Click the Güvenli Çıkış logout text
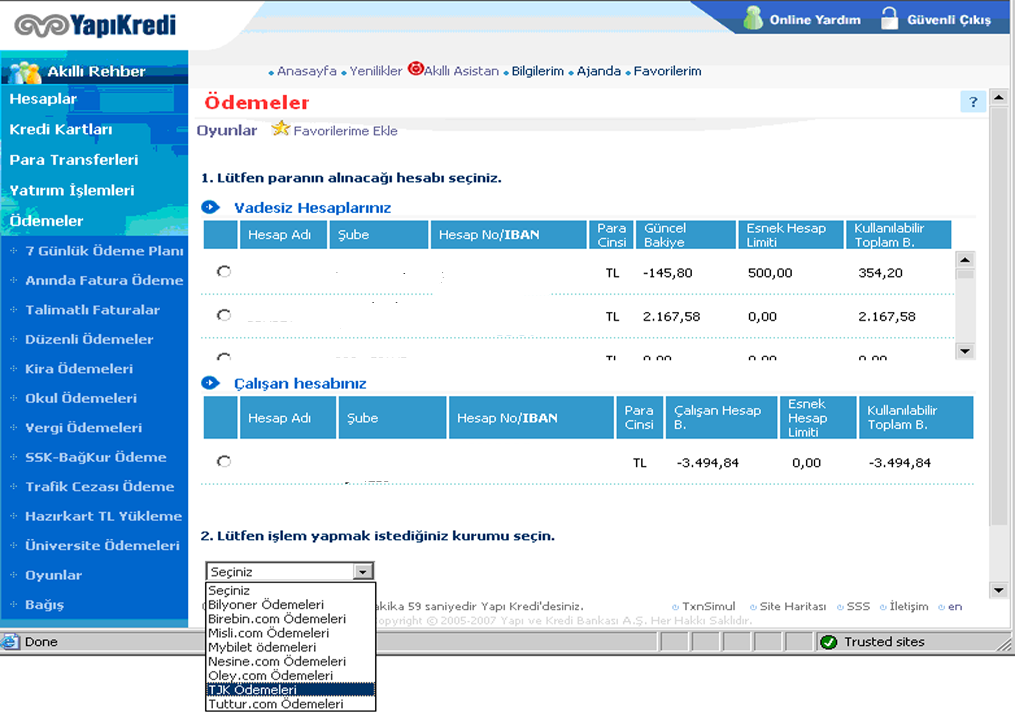This screenshot has width=1015, height=716. 949,20
